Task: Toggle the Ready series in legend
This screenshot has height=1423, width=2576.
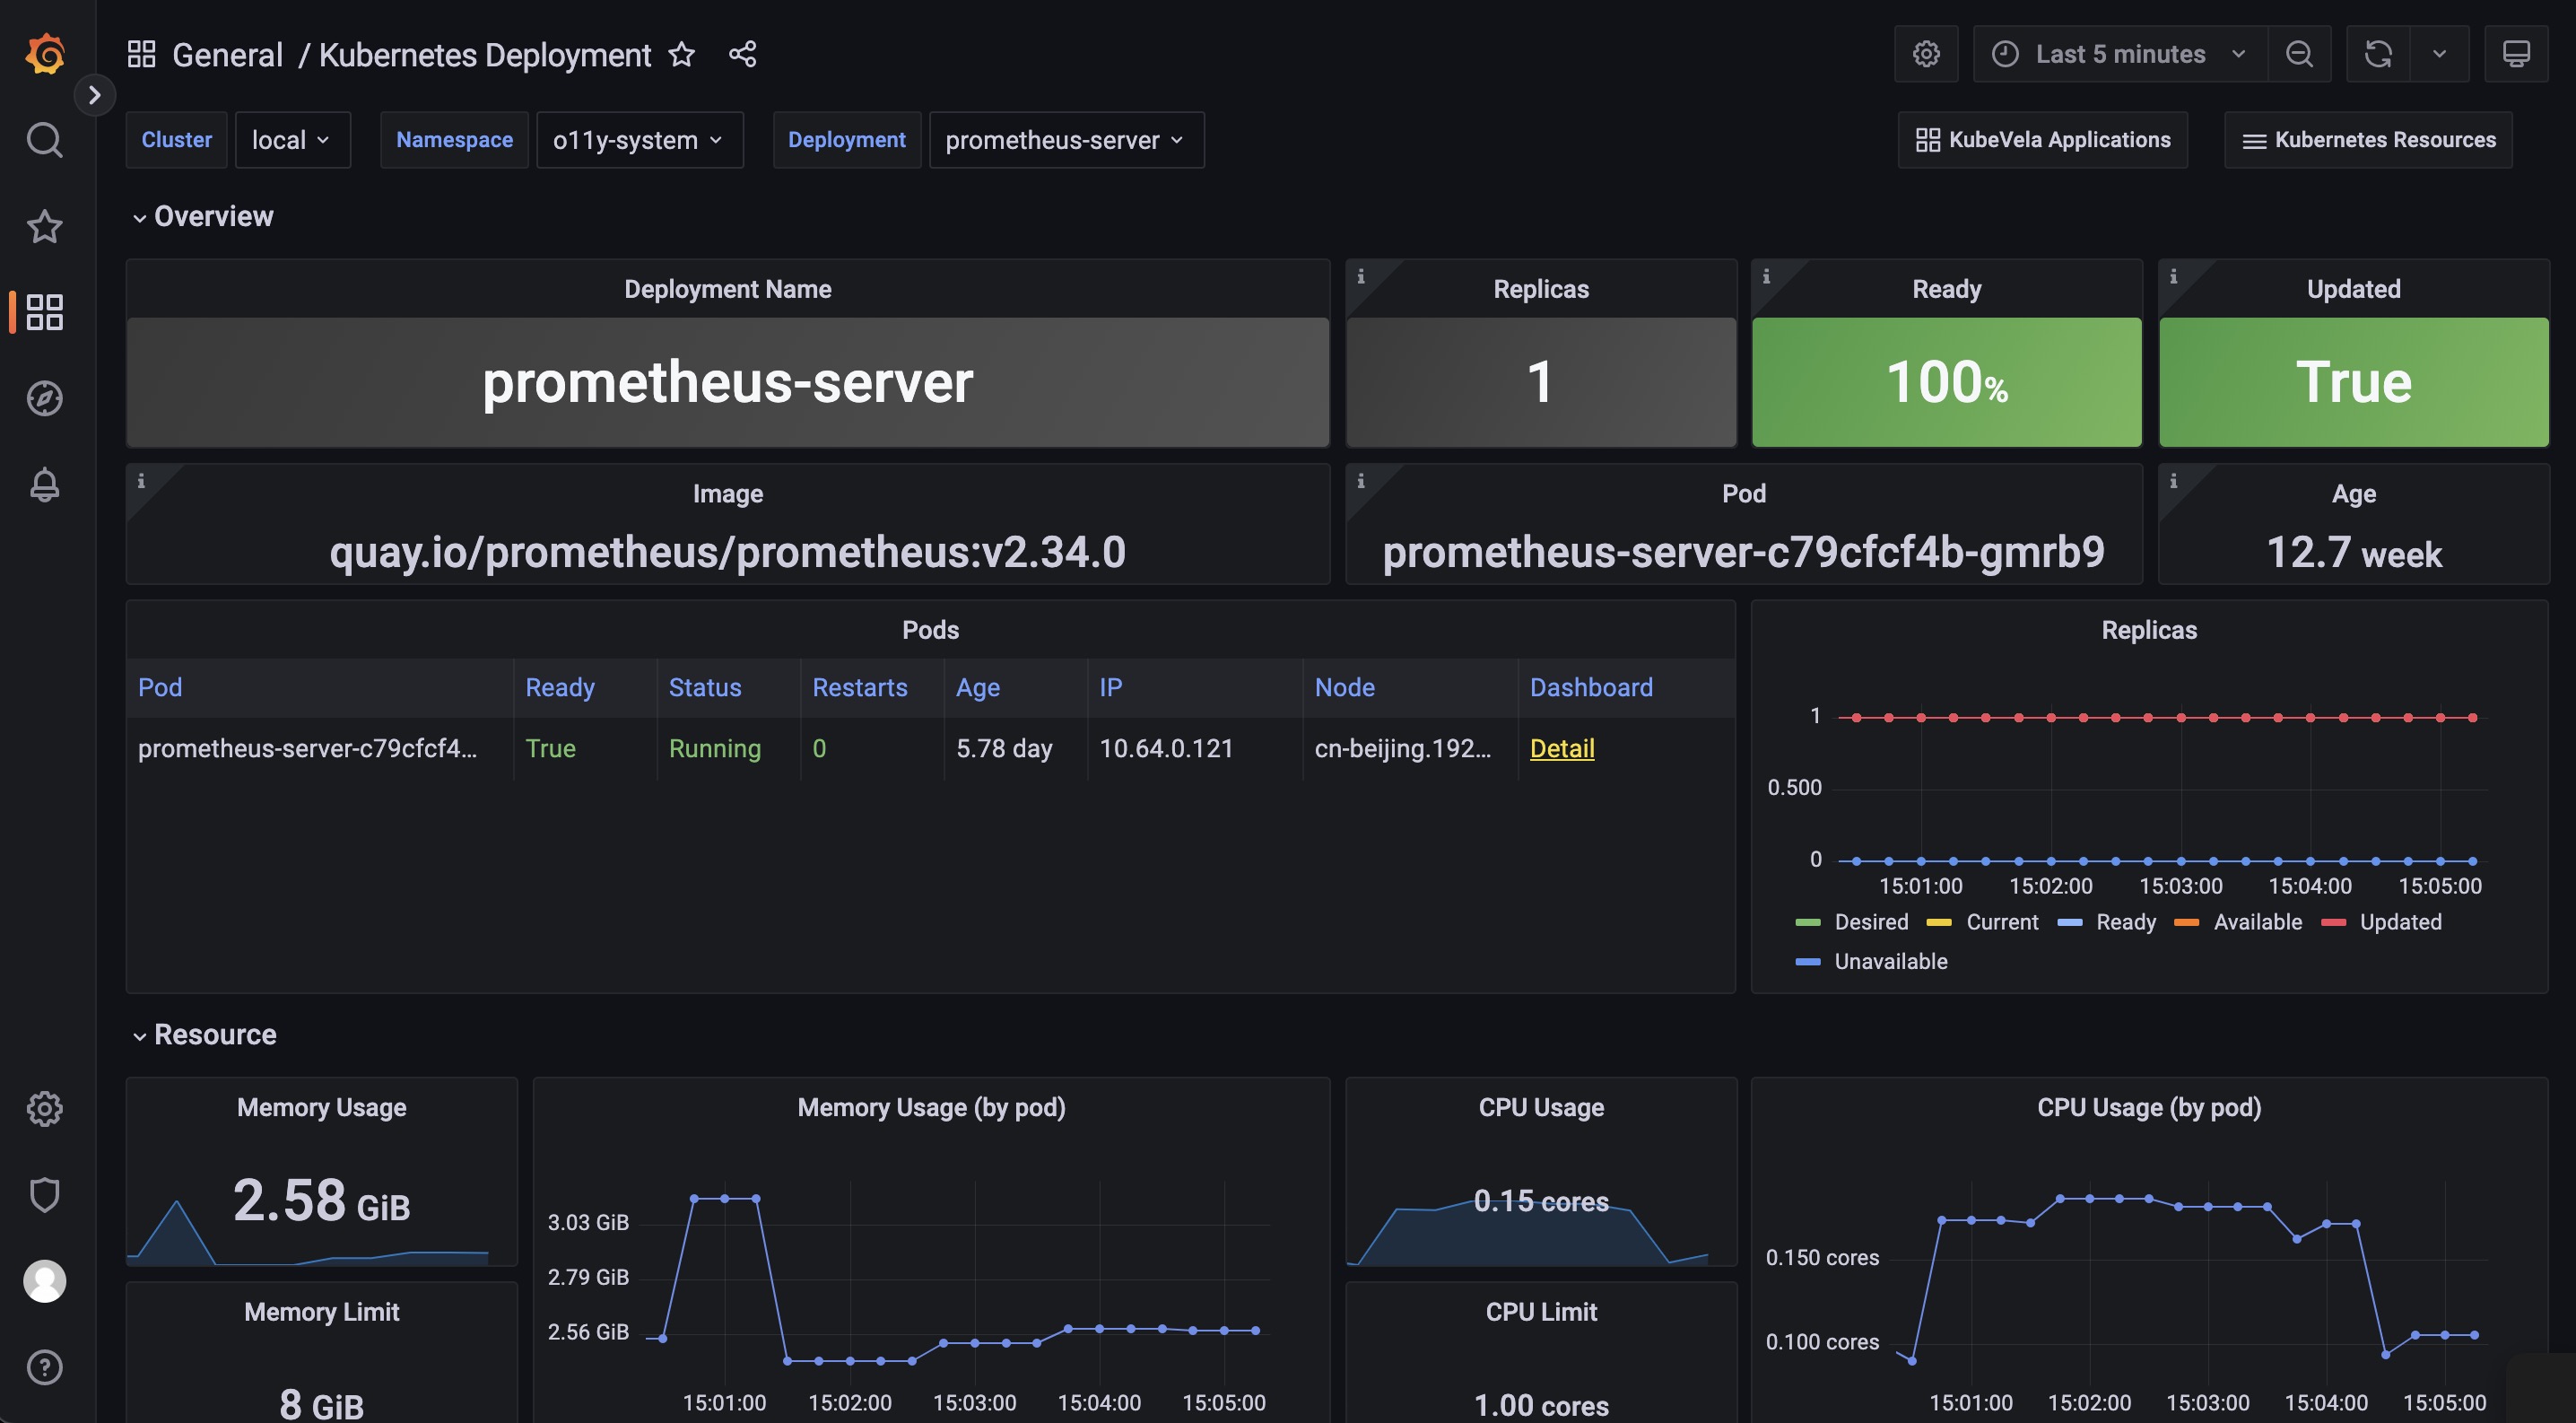Action: pyautogui.click(x=2126, y=922)
